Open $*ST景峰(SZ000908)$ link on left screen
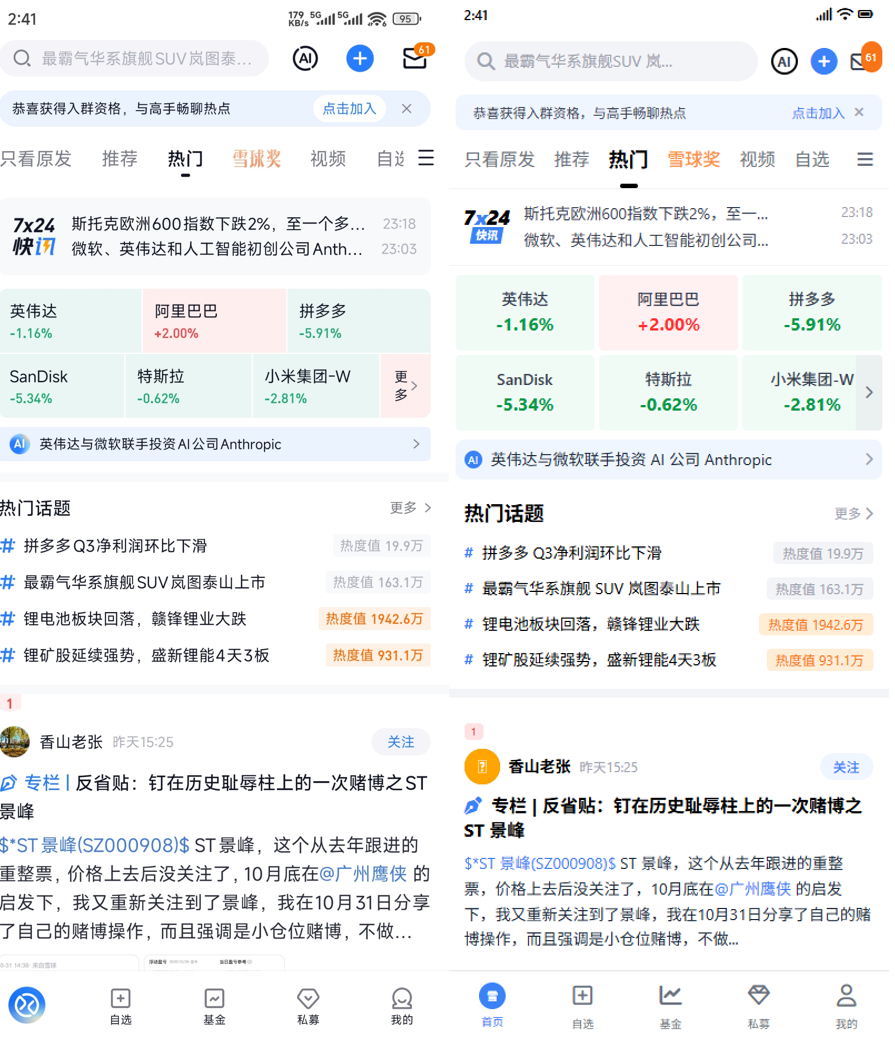The width and height of the screenshot is (895, 1040). tap(95, 845)
